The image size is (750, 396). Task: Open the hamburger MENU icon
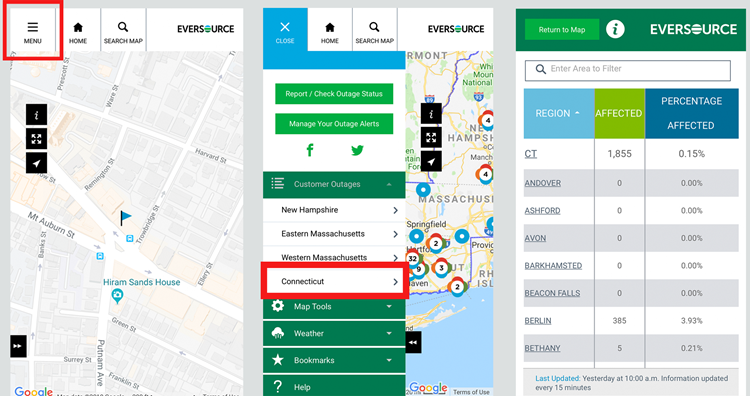click(33, 31)
